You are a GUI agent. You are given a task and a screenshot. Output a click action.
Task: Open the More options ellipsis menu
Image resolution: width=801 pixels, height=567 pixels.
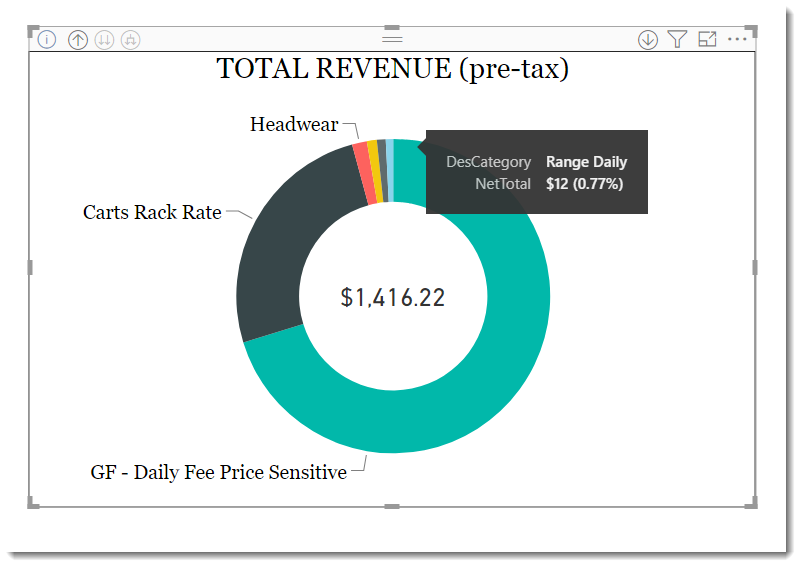[x=737, y=39]
